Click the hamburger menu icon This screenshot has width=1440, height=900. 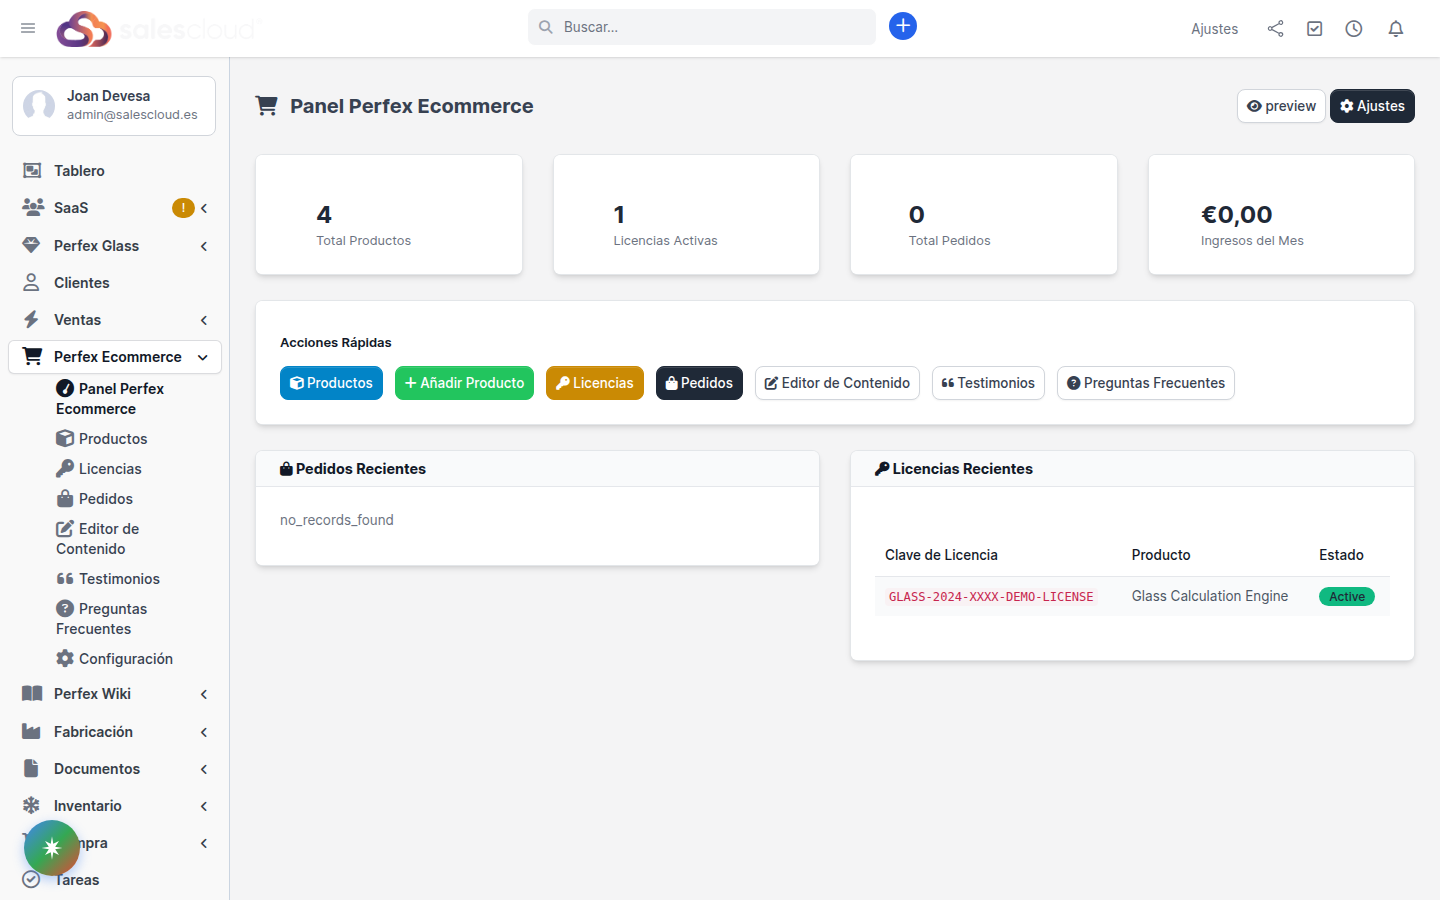pyautogui.click(x=28, y=28)
